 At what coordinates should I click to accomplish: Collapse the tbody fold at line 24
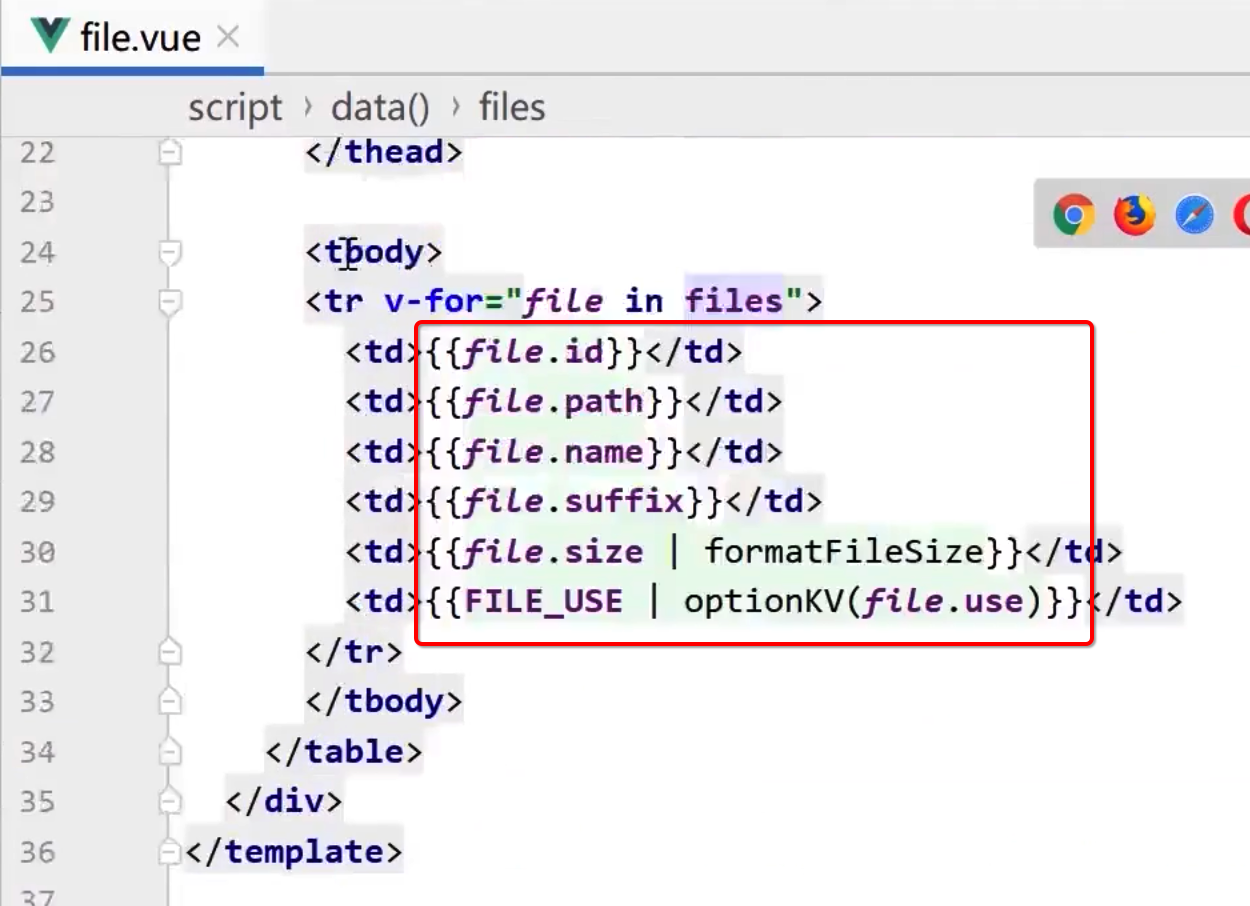coord(170,253)
